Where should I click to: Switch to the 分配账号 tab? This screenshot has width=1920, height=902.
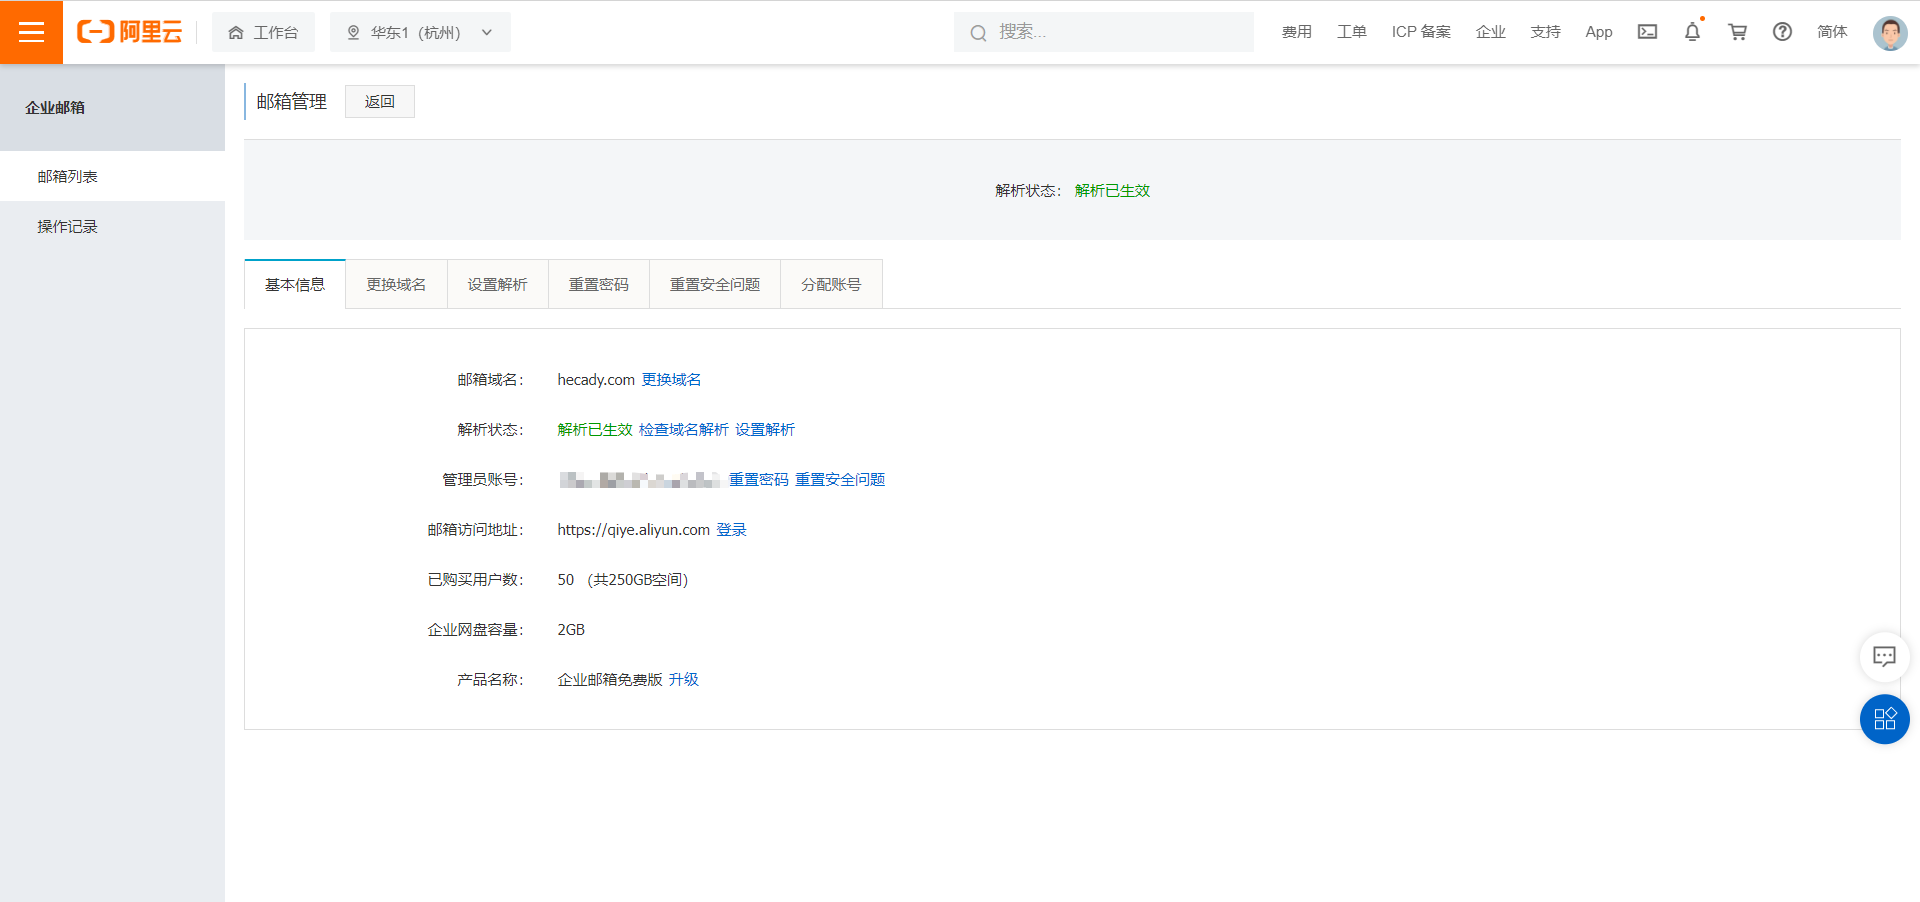[830, 285]
